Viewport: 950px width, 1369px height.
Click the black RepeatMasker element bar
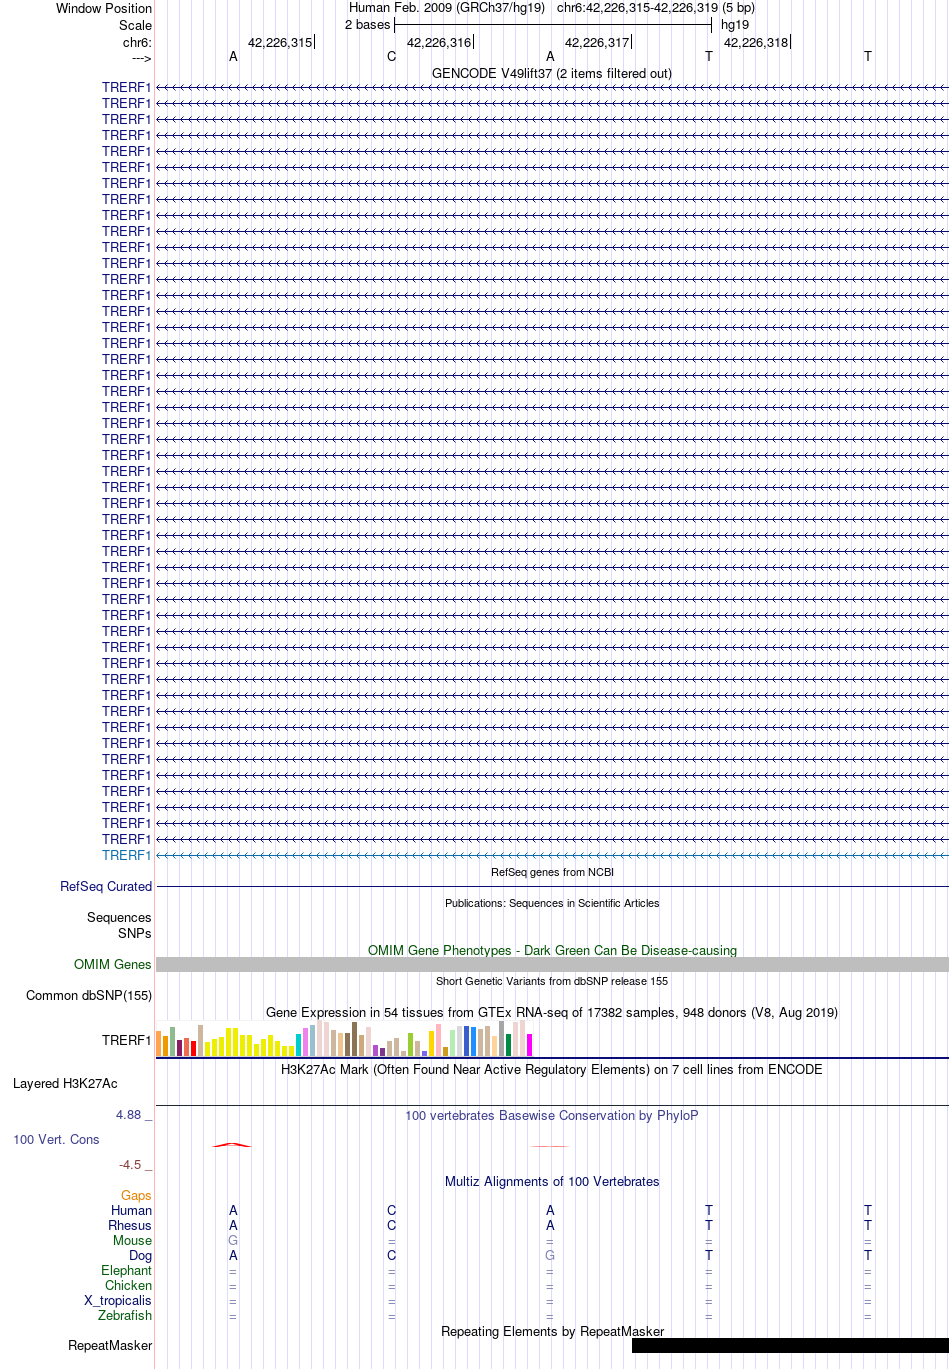point(790,1346)
